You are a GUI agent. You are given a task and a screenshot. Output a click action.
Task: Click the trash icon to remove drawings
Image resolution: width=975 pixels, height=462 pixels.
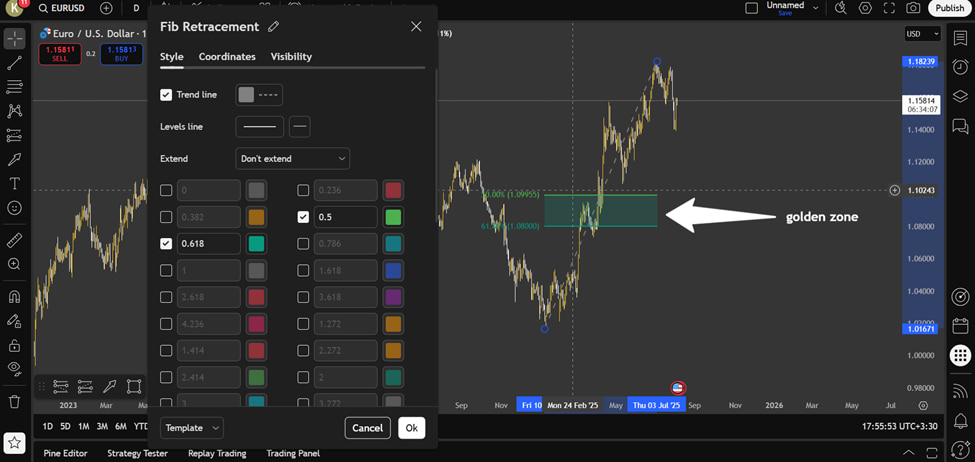click(x=14, y=402)
